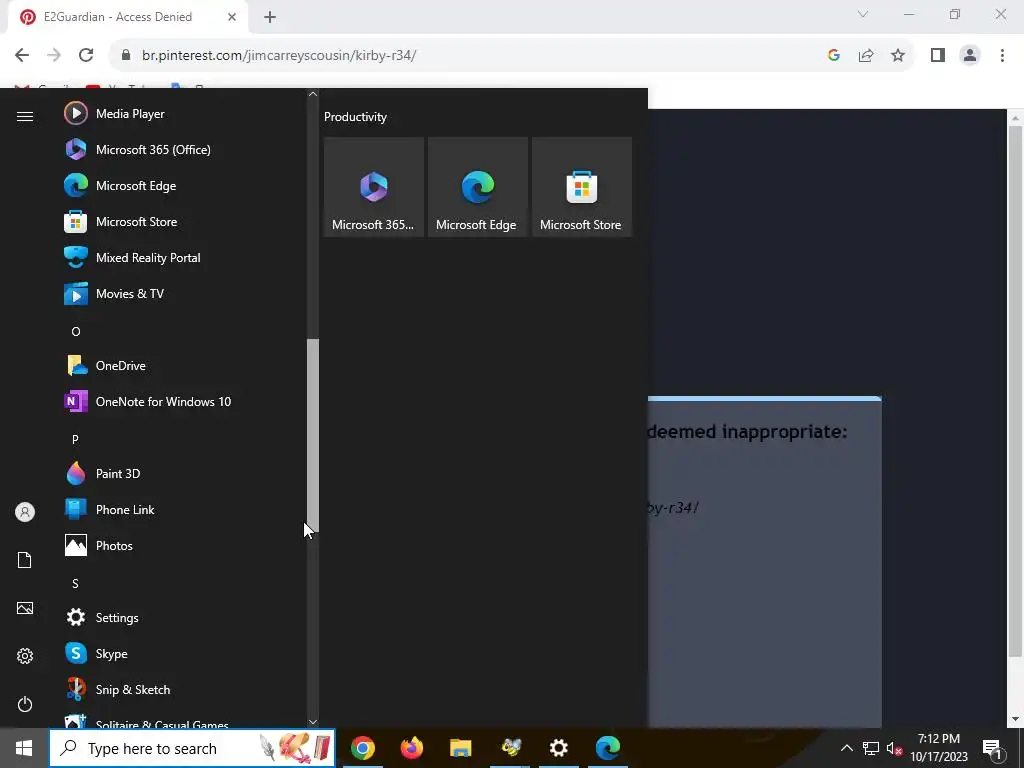This screenshot has height=768, width=1024.
Task: Go back in Chrome
Action: 22,56
